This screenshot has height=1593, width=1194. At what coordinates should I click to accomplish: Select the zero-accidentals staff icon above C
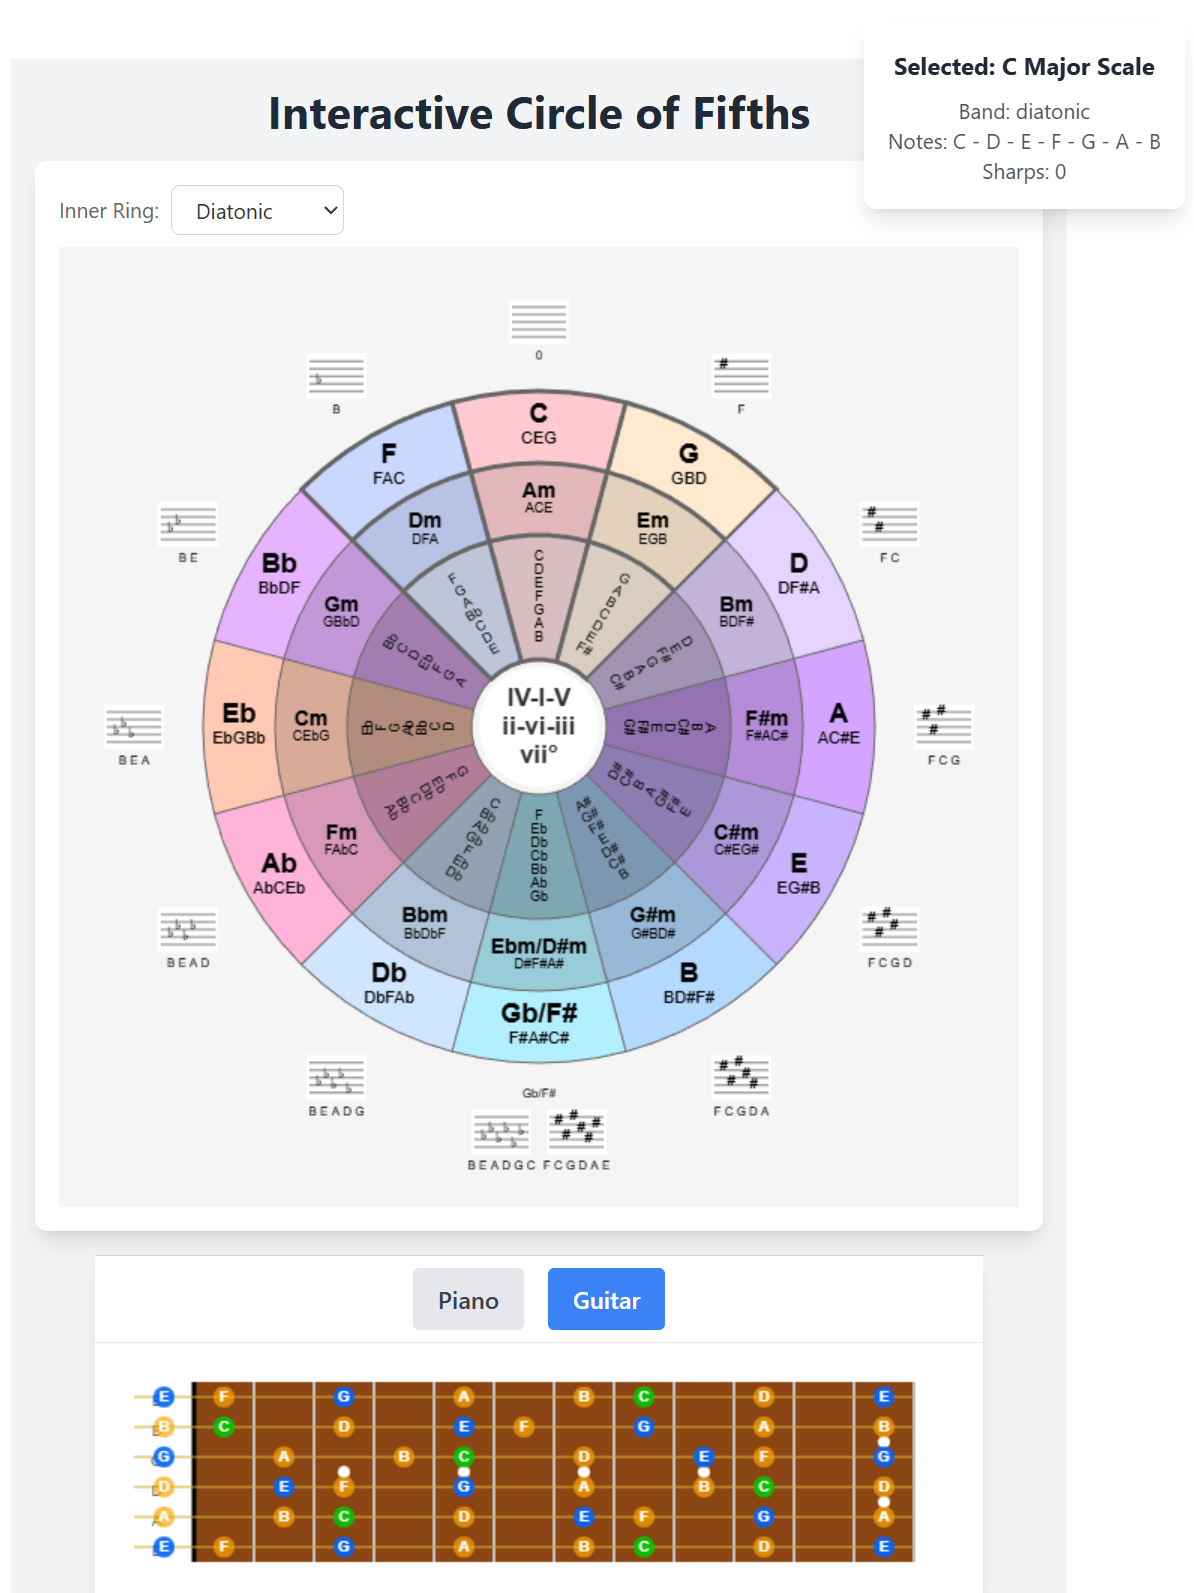pyautogui.click(x=539, y=322)
